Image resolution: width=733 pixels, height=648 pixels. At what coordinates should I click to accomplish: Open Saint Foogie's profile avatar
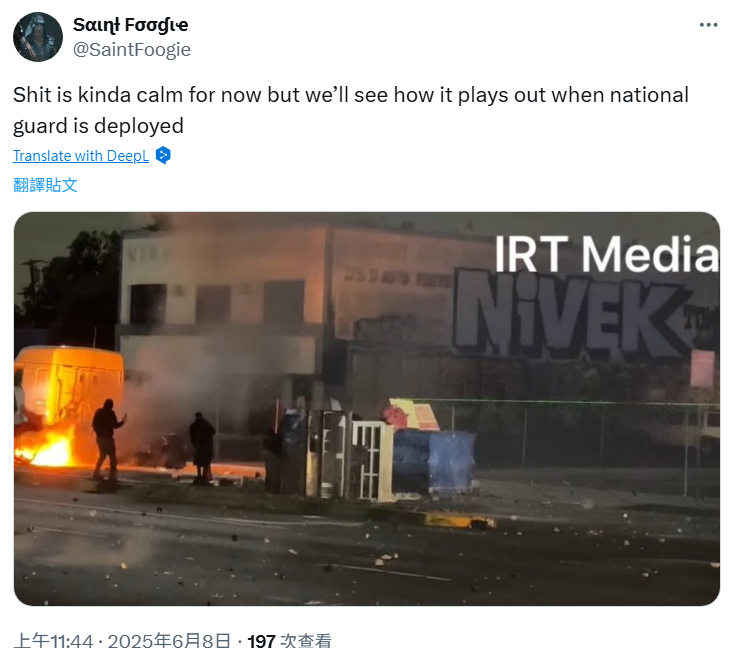point(38,37)
